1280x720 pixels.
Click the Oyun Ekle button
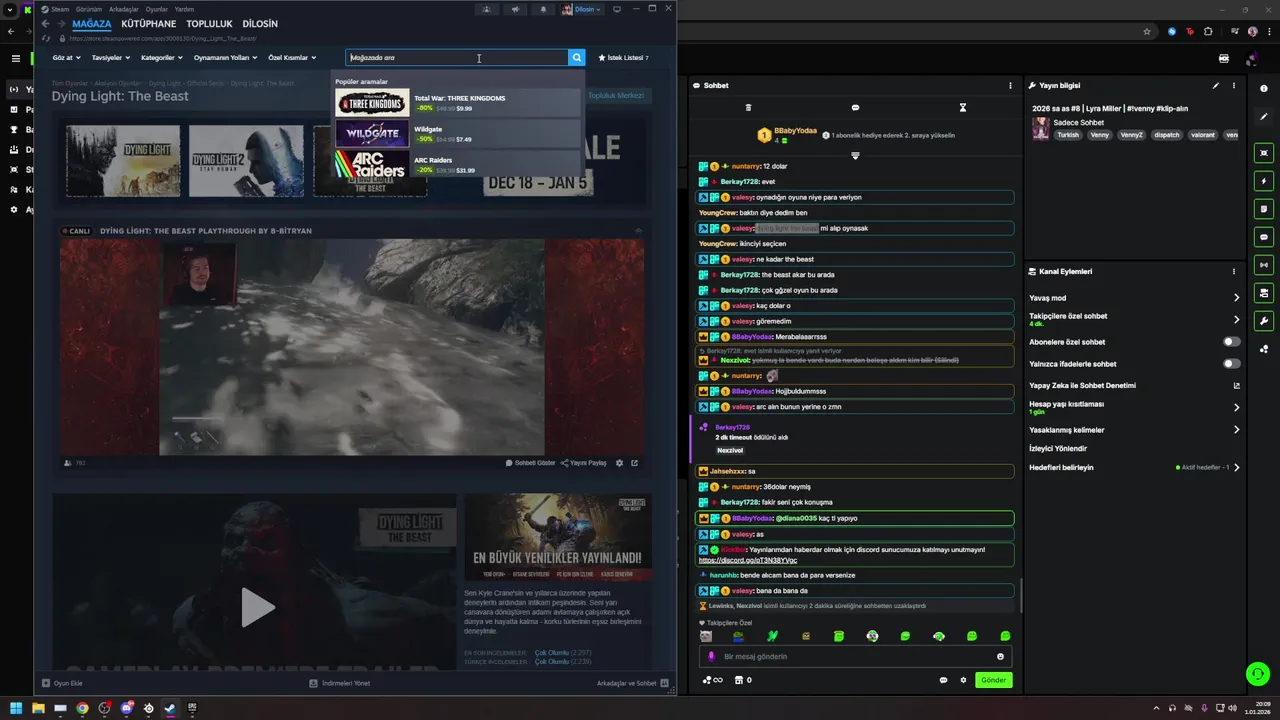pyautogui.click(x=62, y=683)
